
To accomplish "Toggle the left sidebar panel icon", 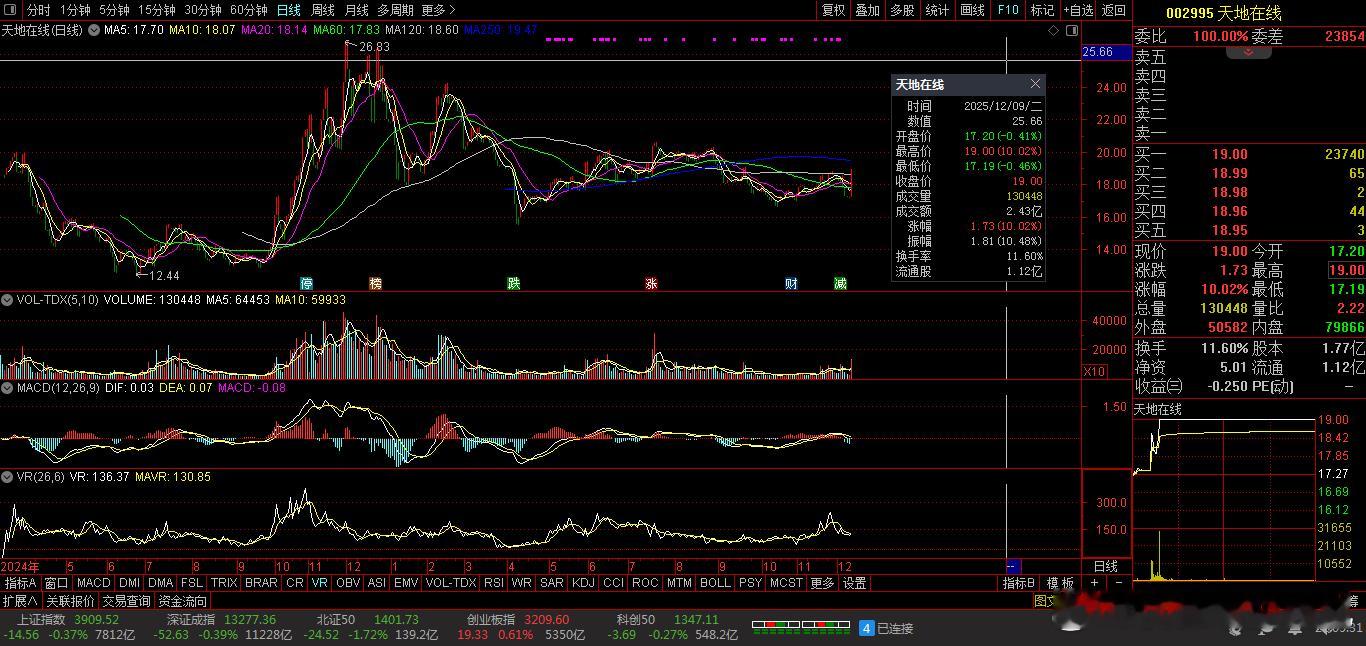I will pos(11,10).
